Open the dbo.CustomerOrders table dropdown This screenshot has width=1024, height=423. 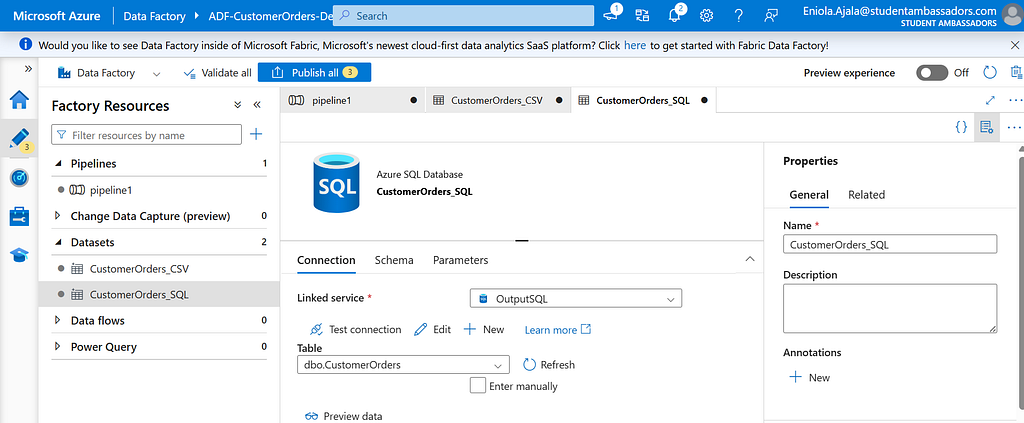(x=403, y=365)
